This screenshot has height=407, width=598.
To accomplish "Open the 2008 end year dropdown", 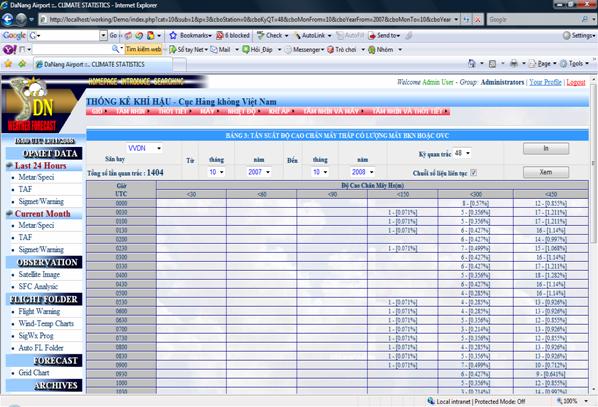I will (362, 172).
